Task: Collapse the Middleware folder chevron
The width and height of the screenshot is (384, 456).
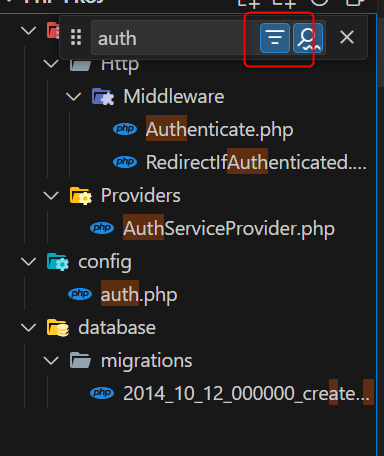Action: [x=73, y=97]
